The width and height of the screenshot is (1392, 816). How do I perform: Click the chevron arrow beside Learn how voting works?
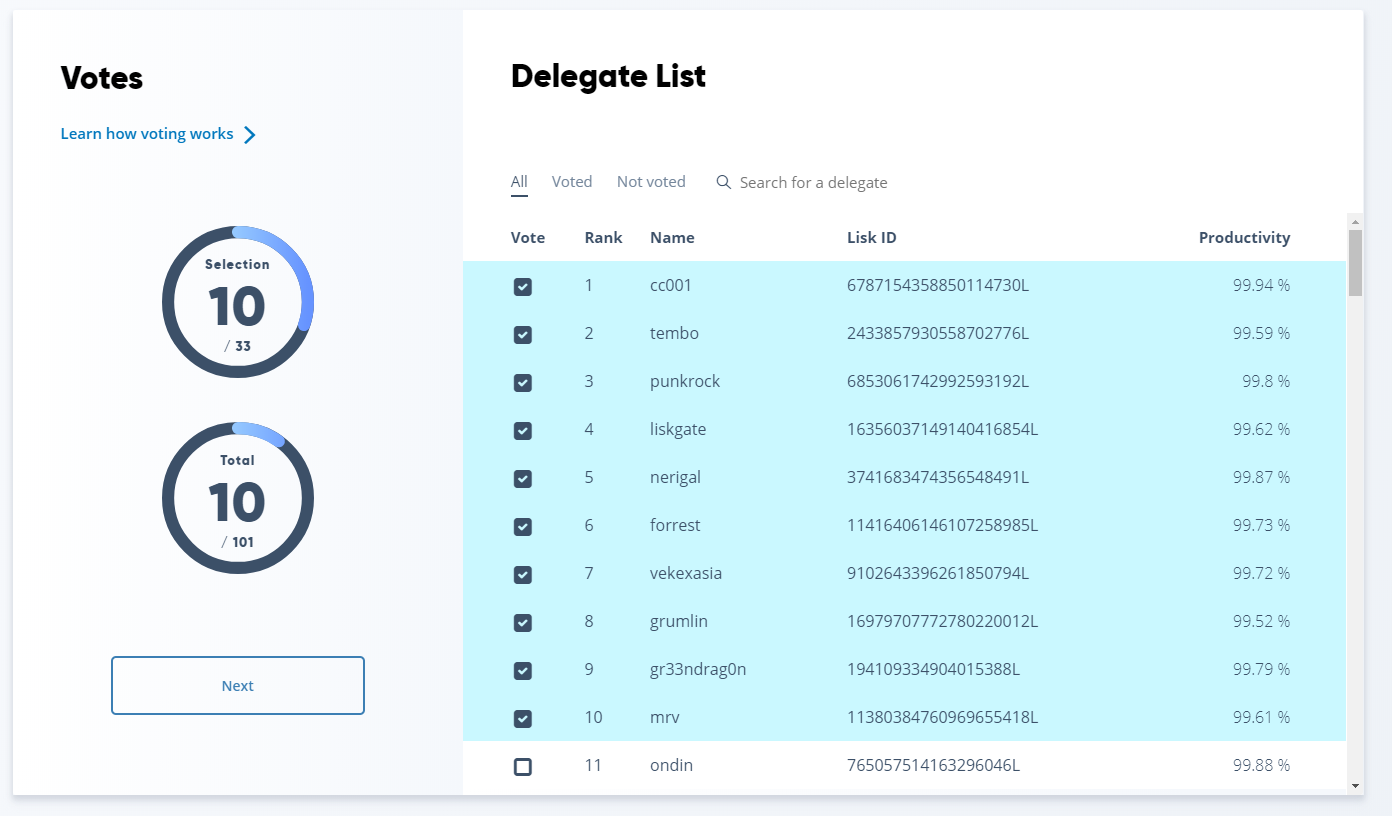[x=250, y=135]
